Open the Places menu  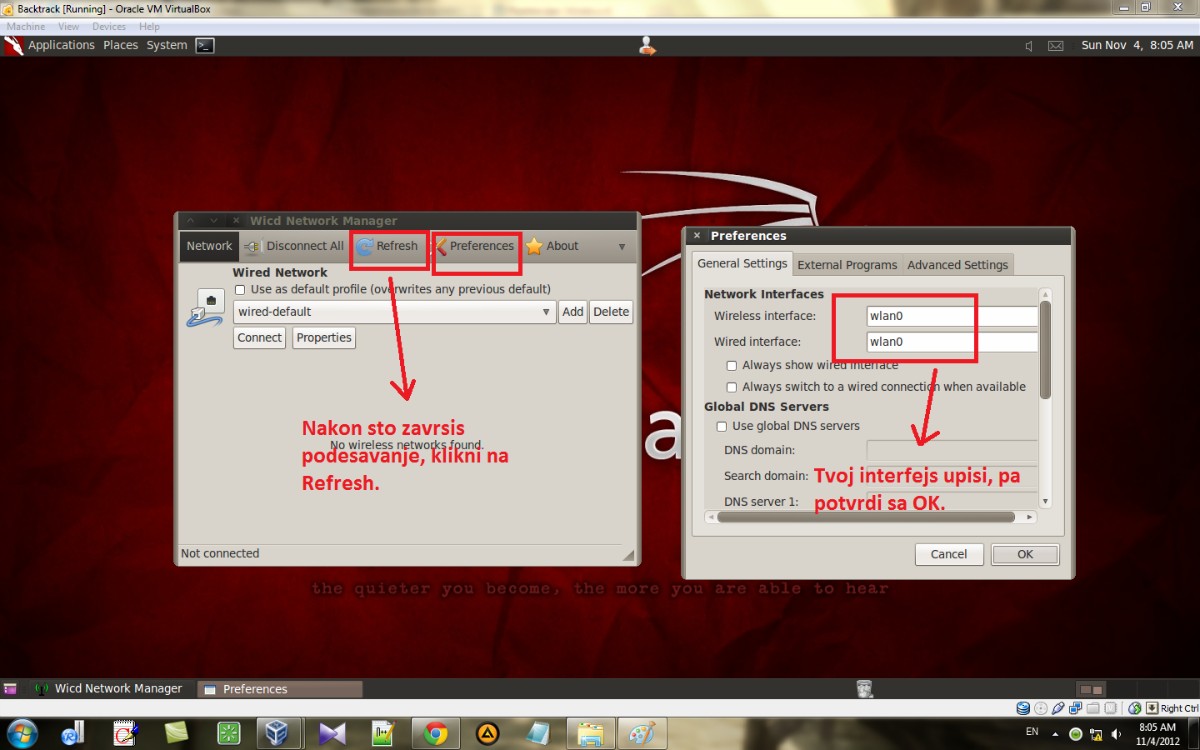(120, 45)
